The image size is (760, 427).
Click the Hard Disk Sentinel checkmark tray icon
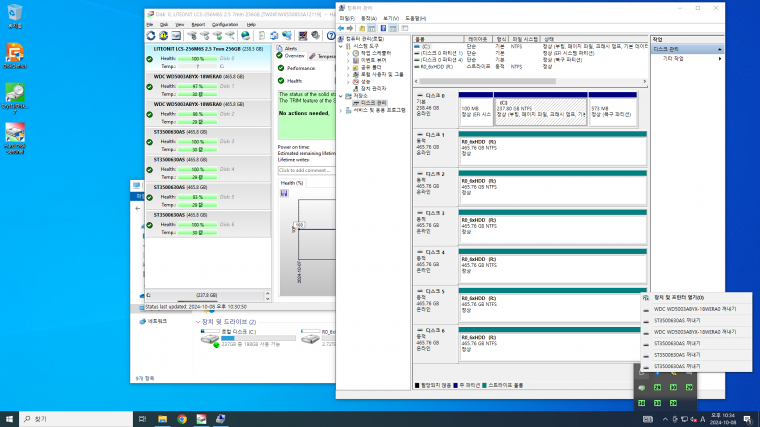642,388
